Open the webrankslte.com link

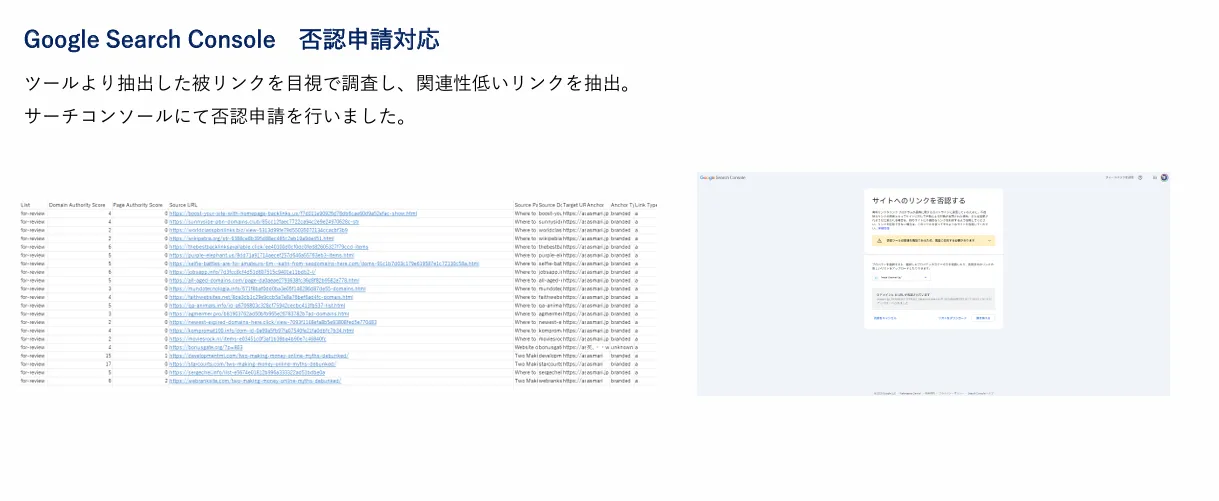click(x=255, y=380)
